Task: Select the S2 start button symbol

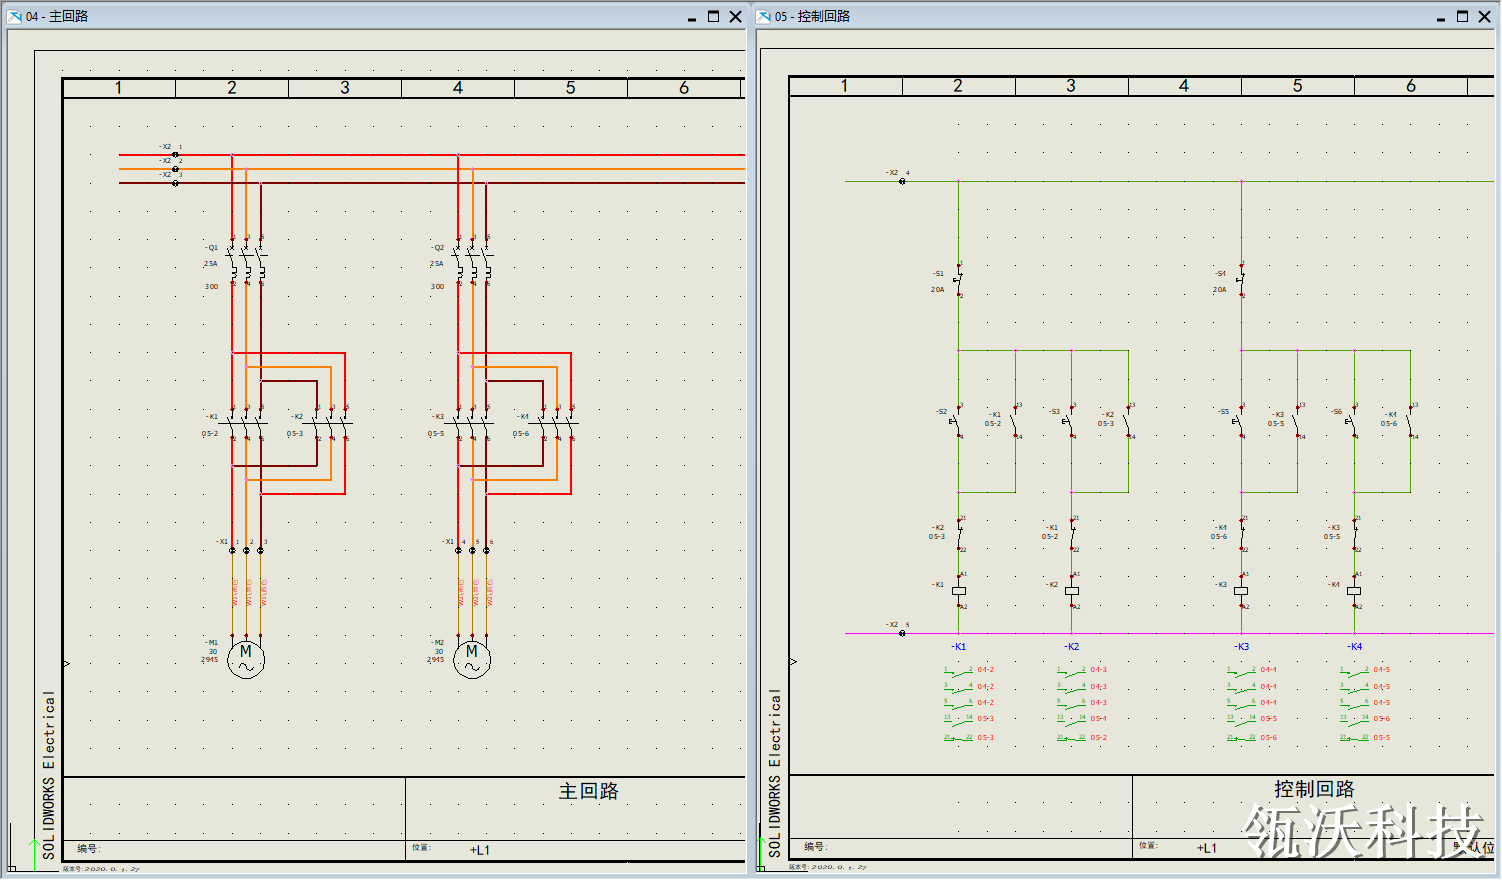Action: (x=956, y=421)
